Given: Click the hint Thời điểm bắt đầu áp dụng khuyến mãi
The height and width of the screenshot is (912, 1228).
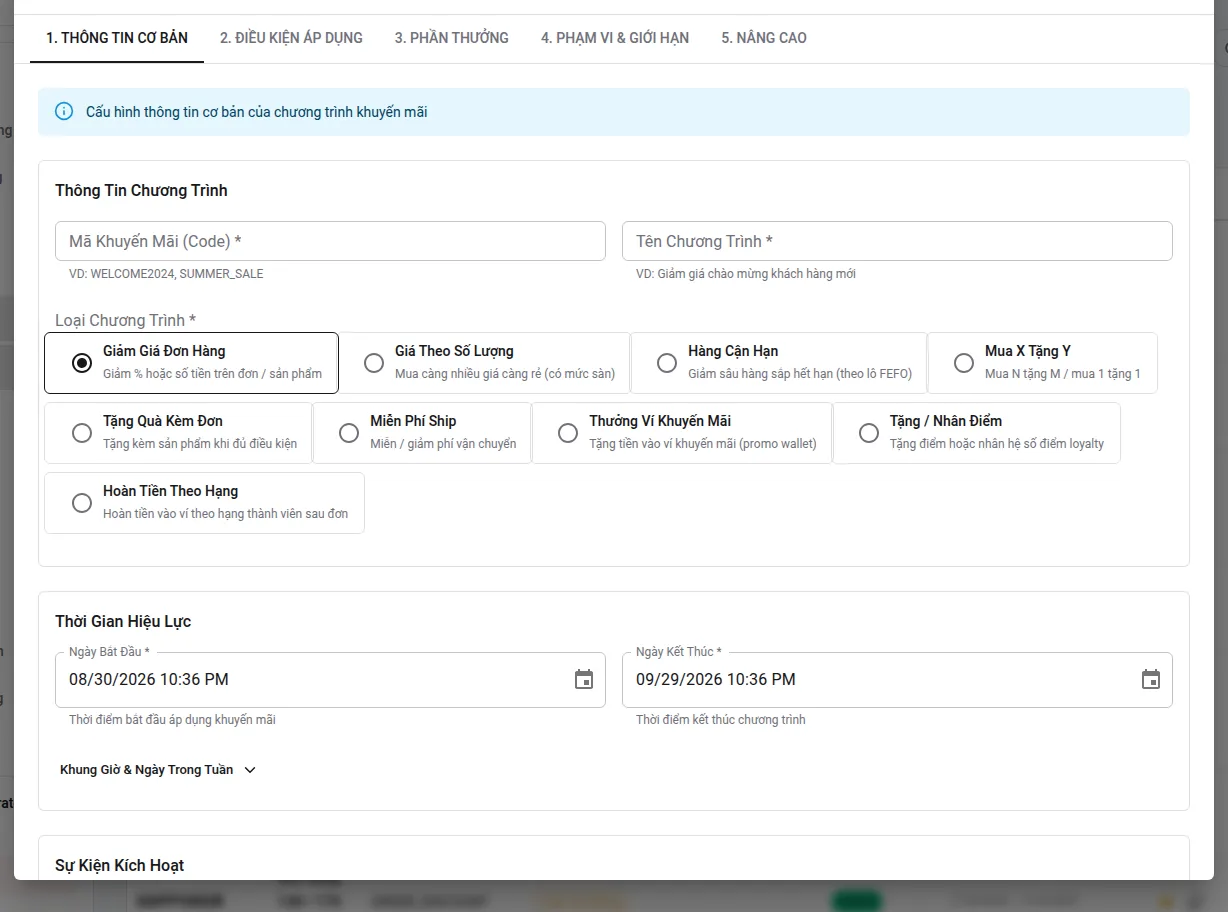Looking at the screenshot, I should pyautogui.click(x=172, y=720).
